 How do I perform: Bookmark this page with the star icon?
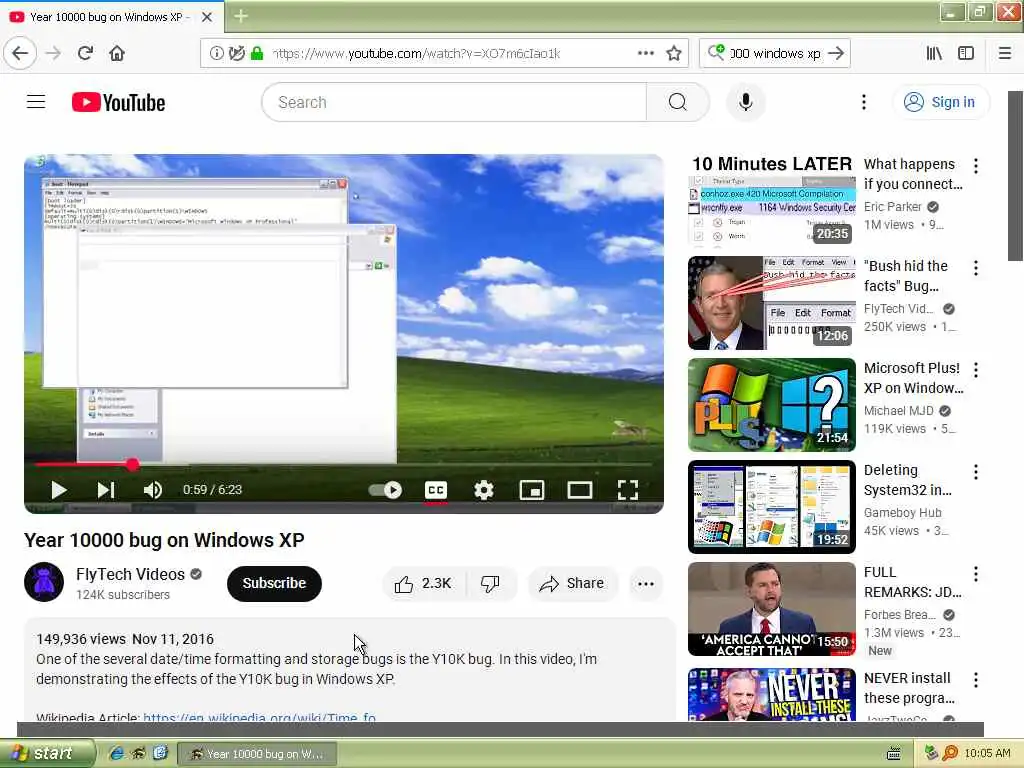[674, 53]
